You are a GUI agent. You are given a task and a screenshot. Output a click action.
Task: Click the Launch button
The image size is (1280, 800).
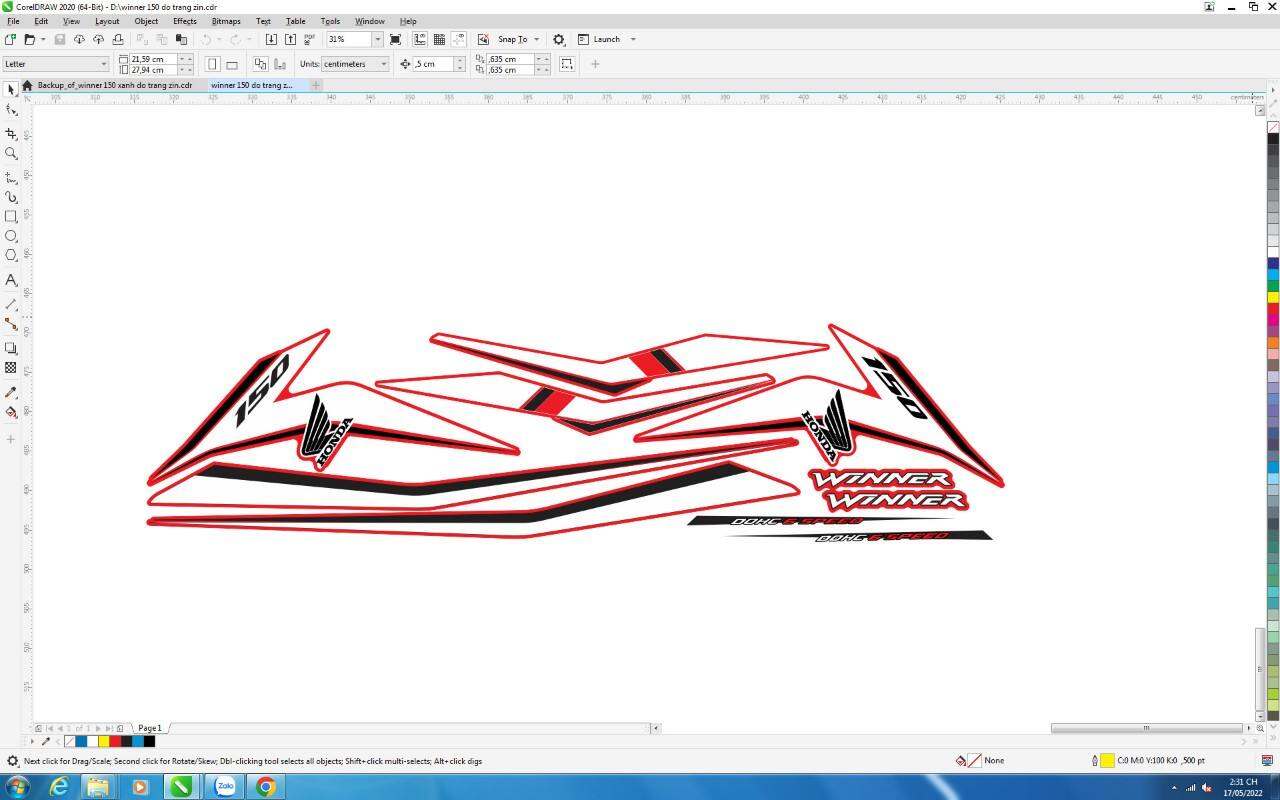coord(606,39)
